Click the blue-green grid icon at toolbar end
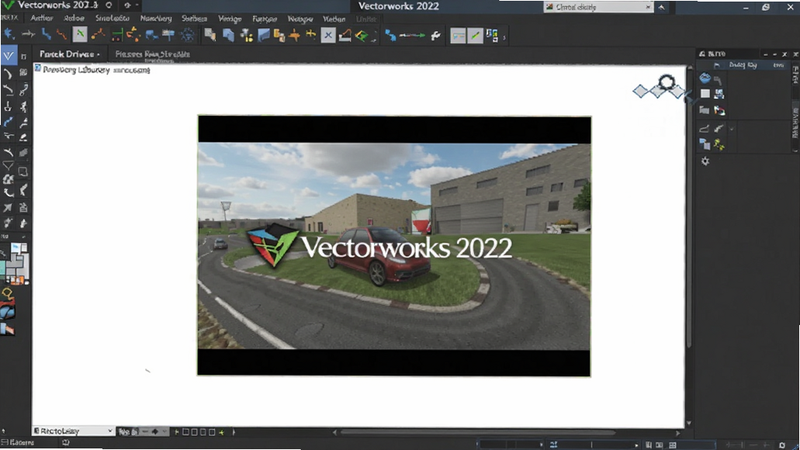Screen dimensions: 800x450 [x=492, y=35]
